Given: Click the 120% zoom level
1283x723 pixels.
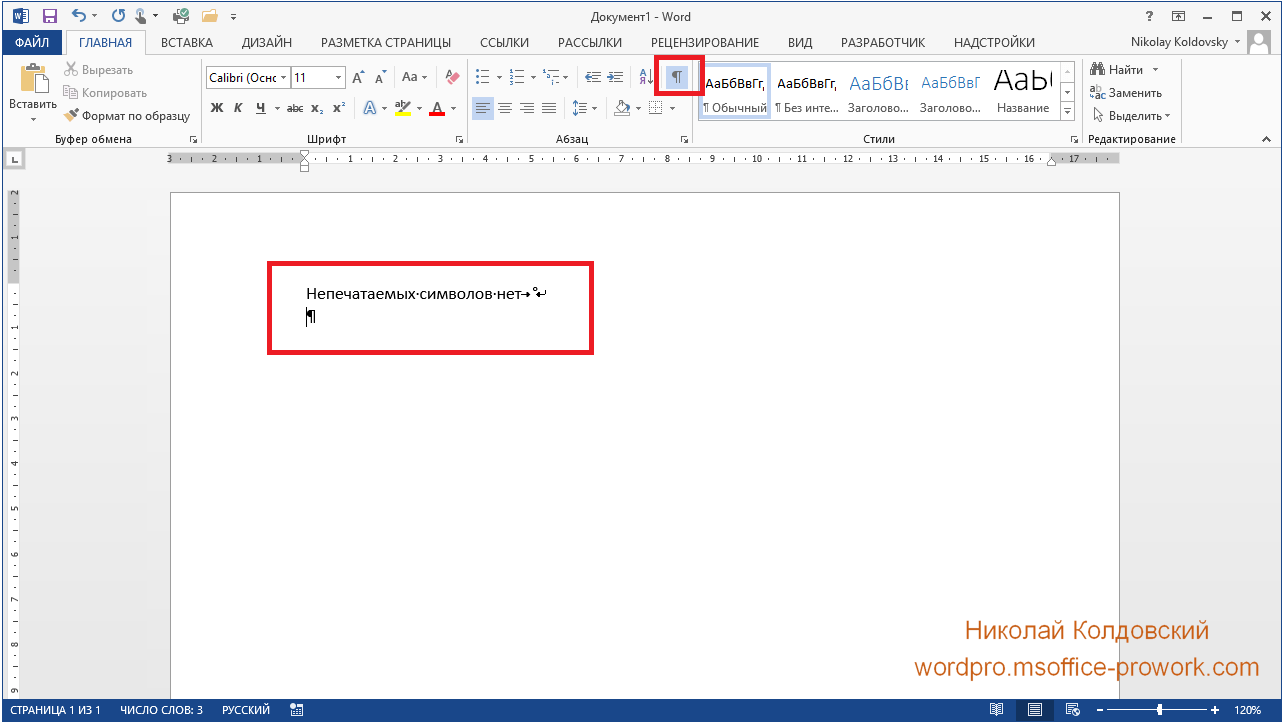Looking at the screenshot, I should [x=1247, y=710].
